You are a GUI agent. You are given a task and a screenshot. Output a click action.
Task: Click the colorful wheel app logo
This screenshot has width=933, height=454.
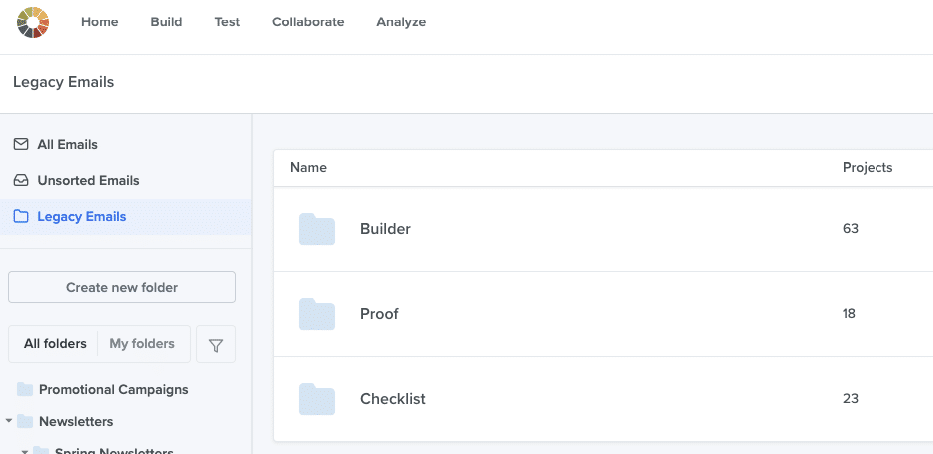click(33, 22)
